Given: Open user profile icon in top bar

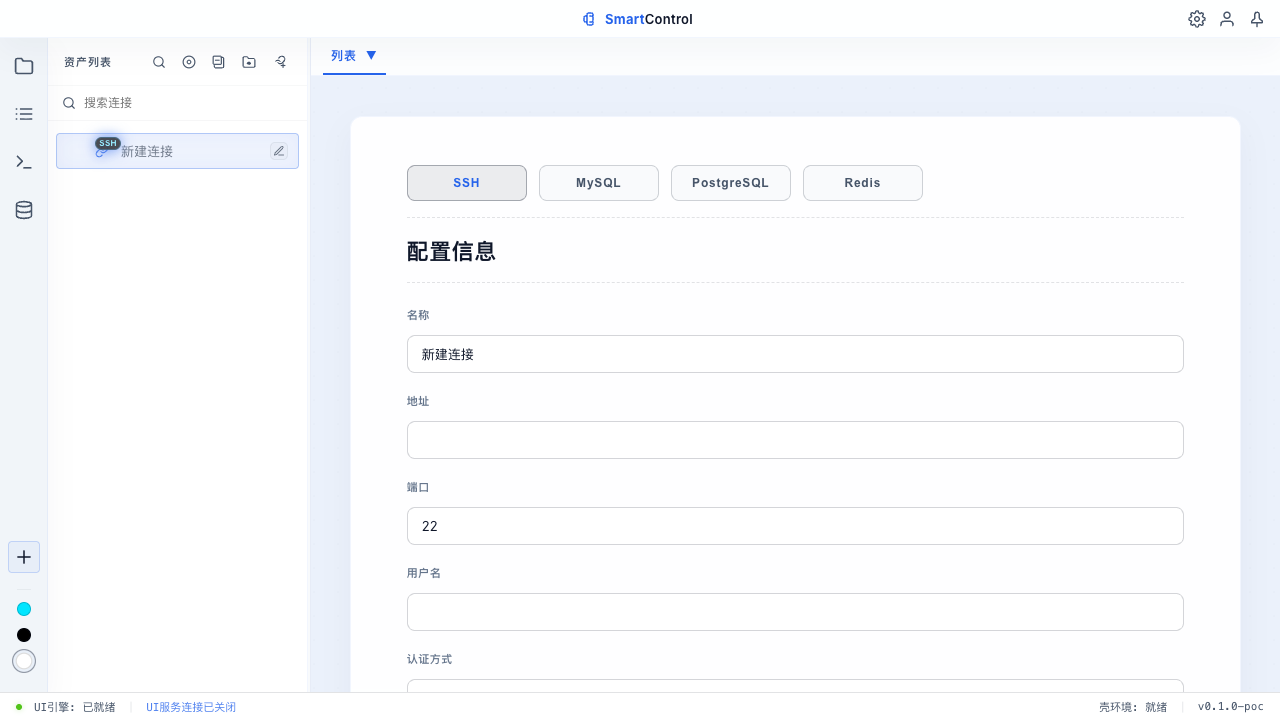Looking at the screenshot, I should [x=1227, y=19].
